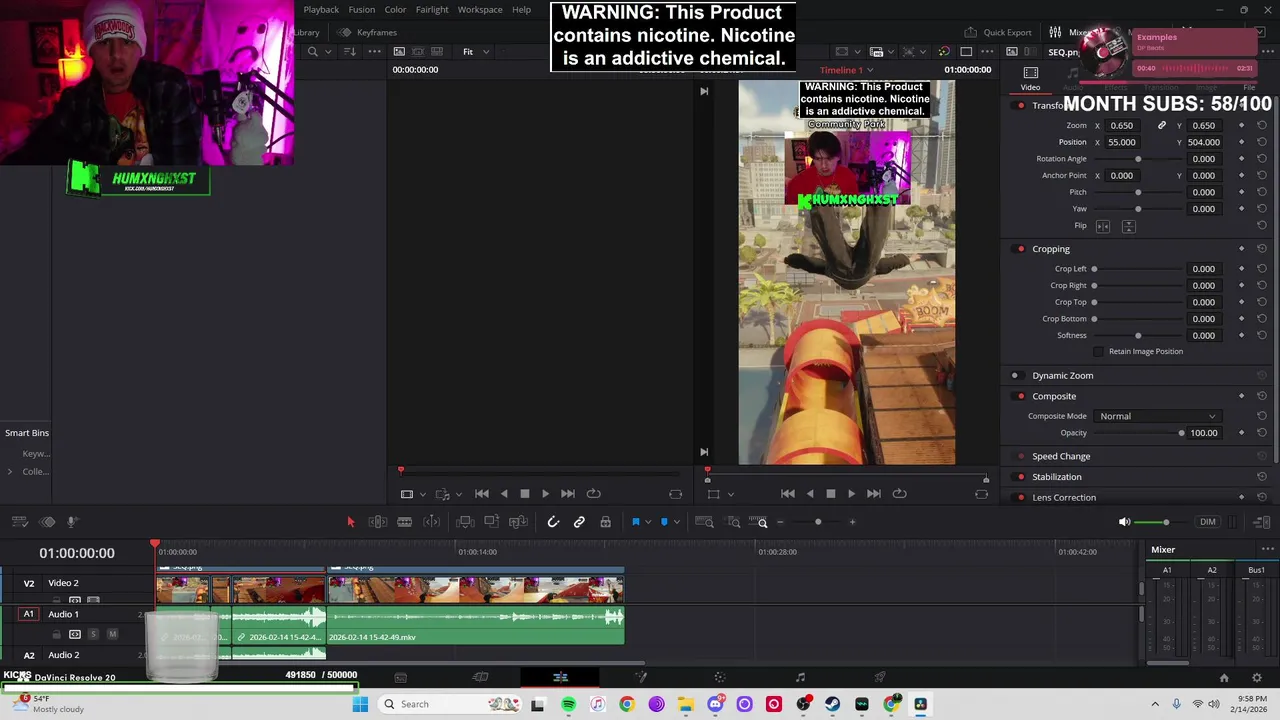The height and width of the screenshot is (720, 1280).
Task: Click the Detail Zoom icon
Action: (x=733, y=522)
